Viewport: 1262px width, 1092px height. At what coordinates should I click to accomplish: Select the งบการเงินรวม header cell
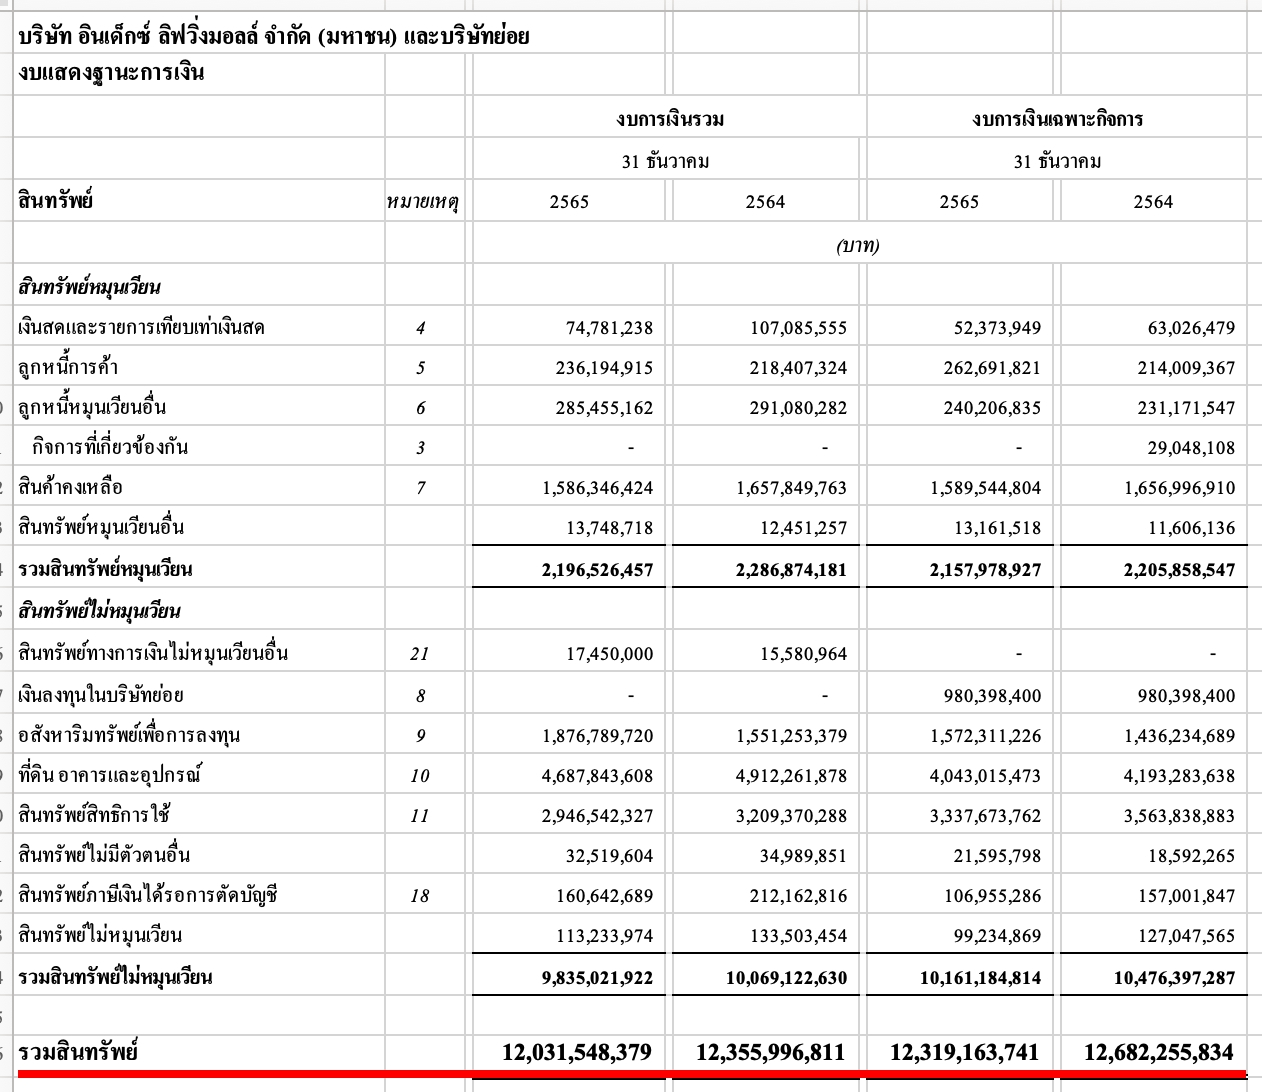point(670,119)
